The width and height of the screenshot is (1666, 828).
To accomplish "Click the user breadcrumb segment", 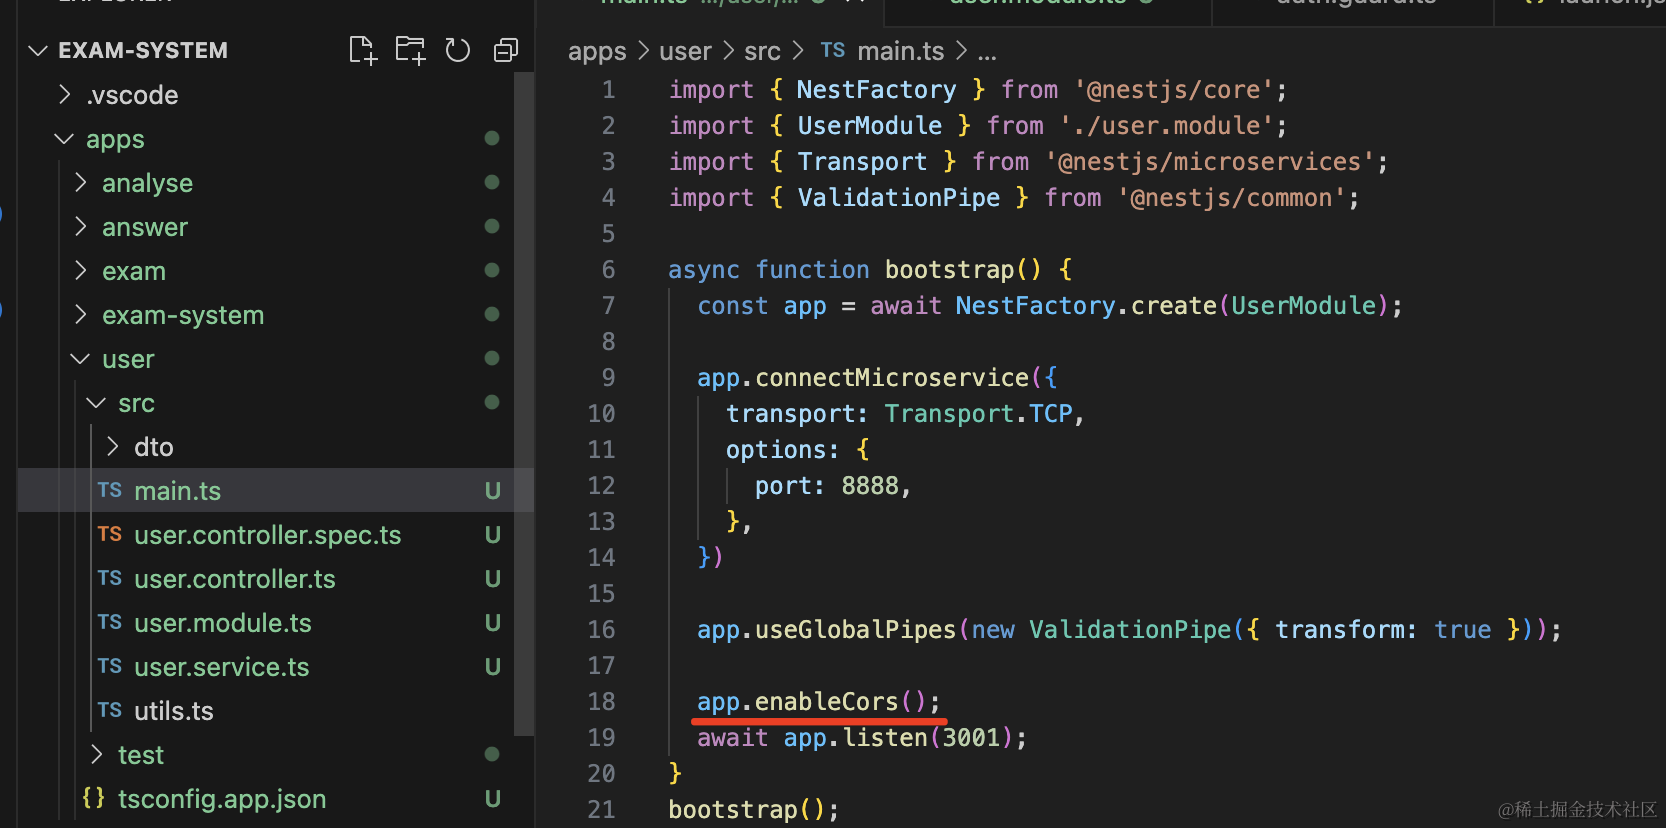I will click(x=685, y=51).
